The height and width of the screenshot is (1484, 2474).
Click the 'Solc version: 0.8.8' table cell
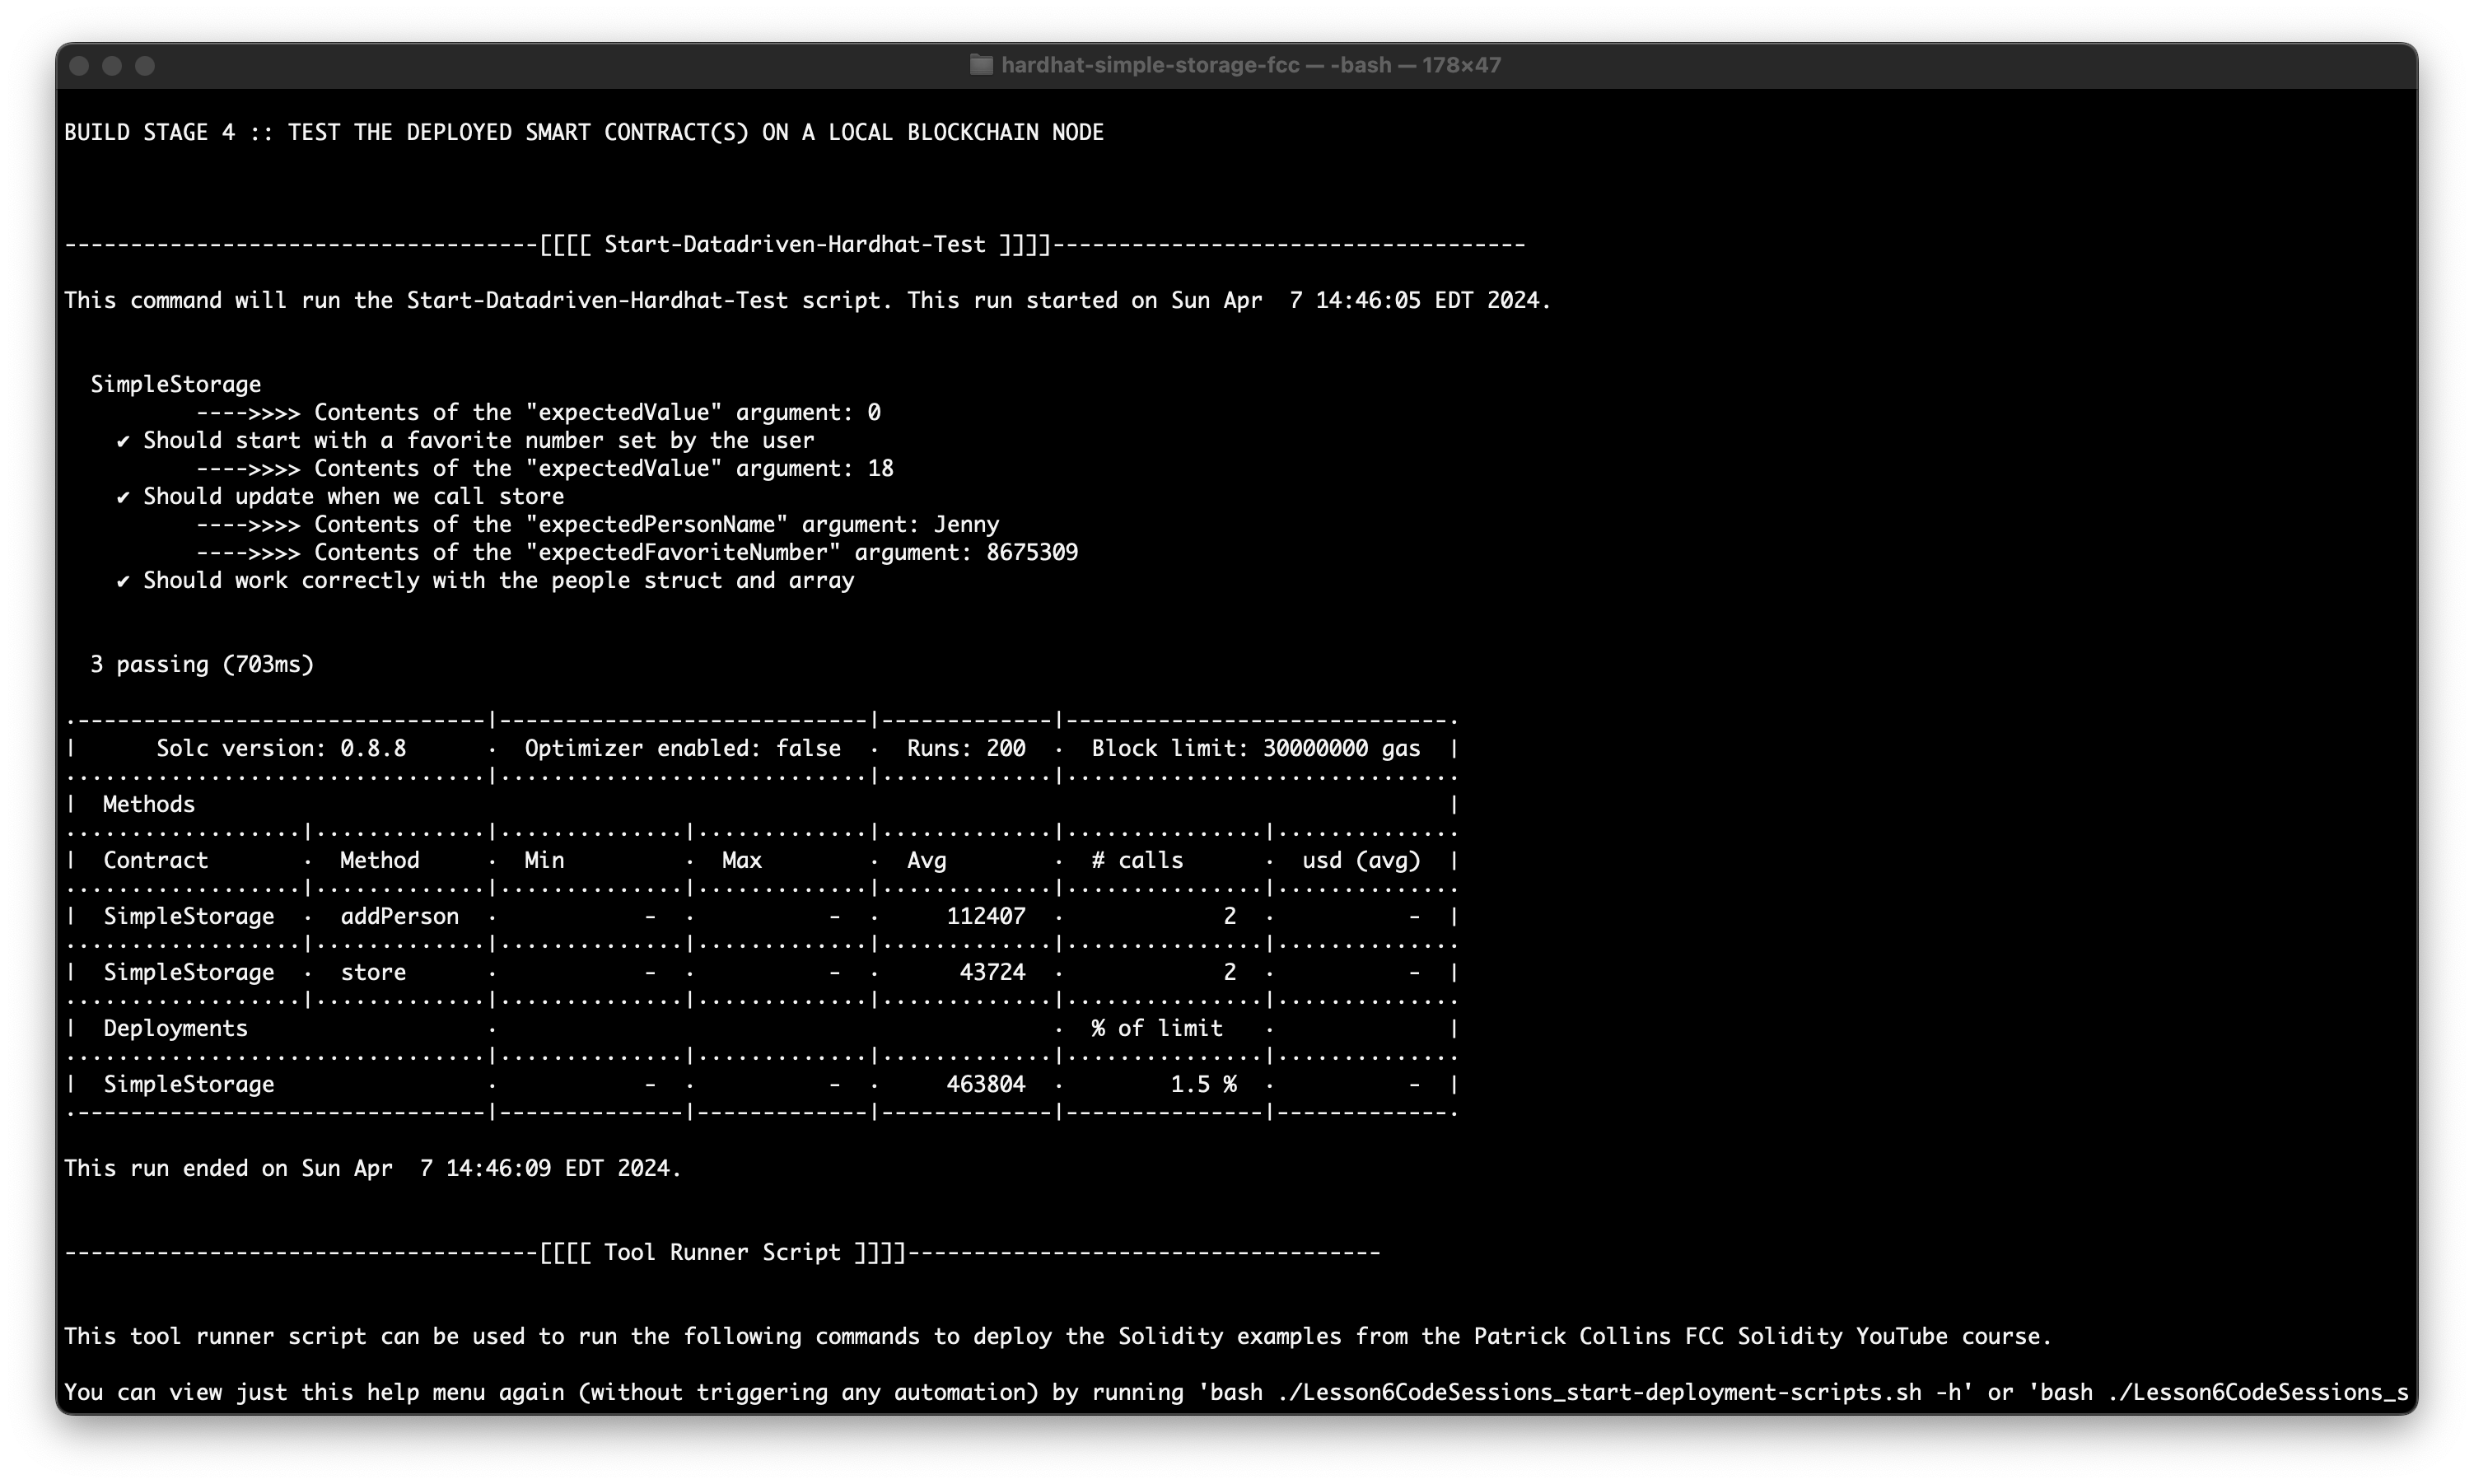point(281,749)
